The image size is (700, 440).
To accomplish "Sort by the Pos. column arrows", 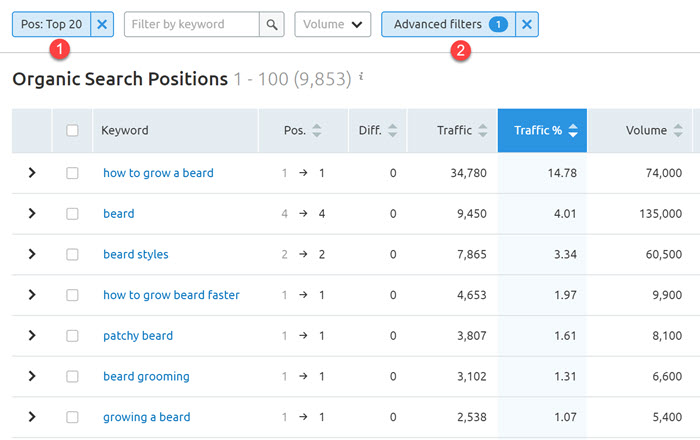I will pos(317,130).
